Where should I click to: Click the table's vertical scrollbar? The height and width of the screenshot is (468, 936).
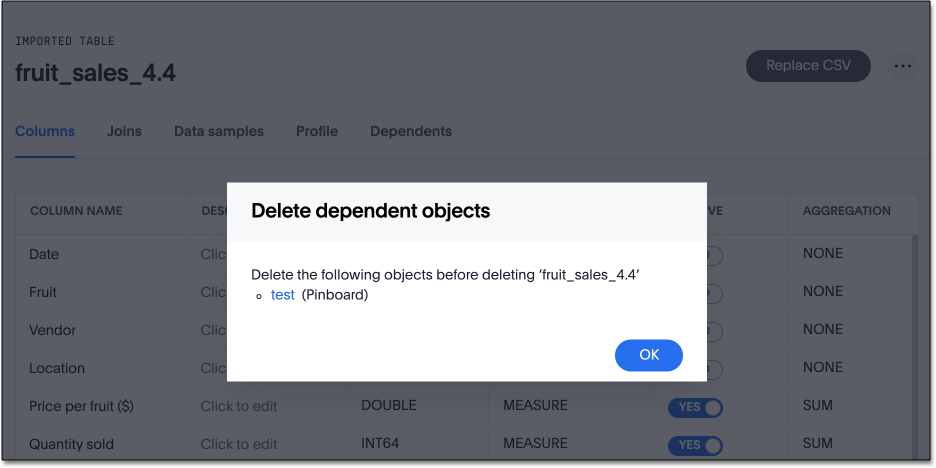pyautogui.click(x=913, y=330)
